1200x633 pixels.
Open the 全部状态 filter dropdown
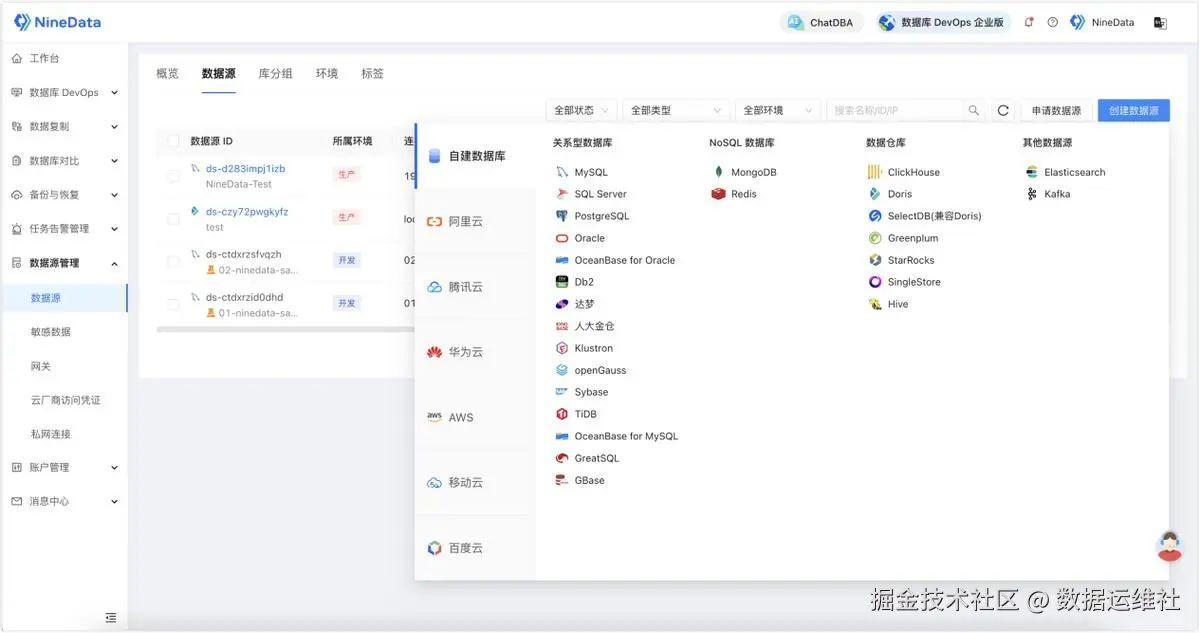581,111
